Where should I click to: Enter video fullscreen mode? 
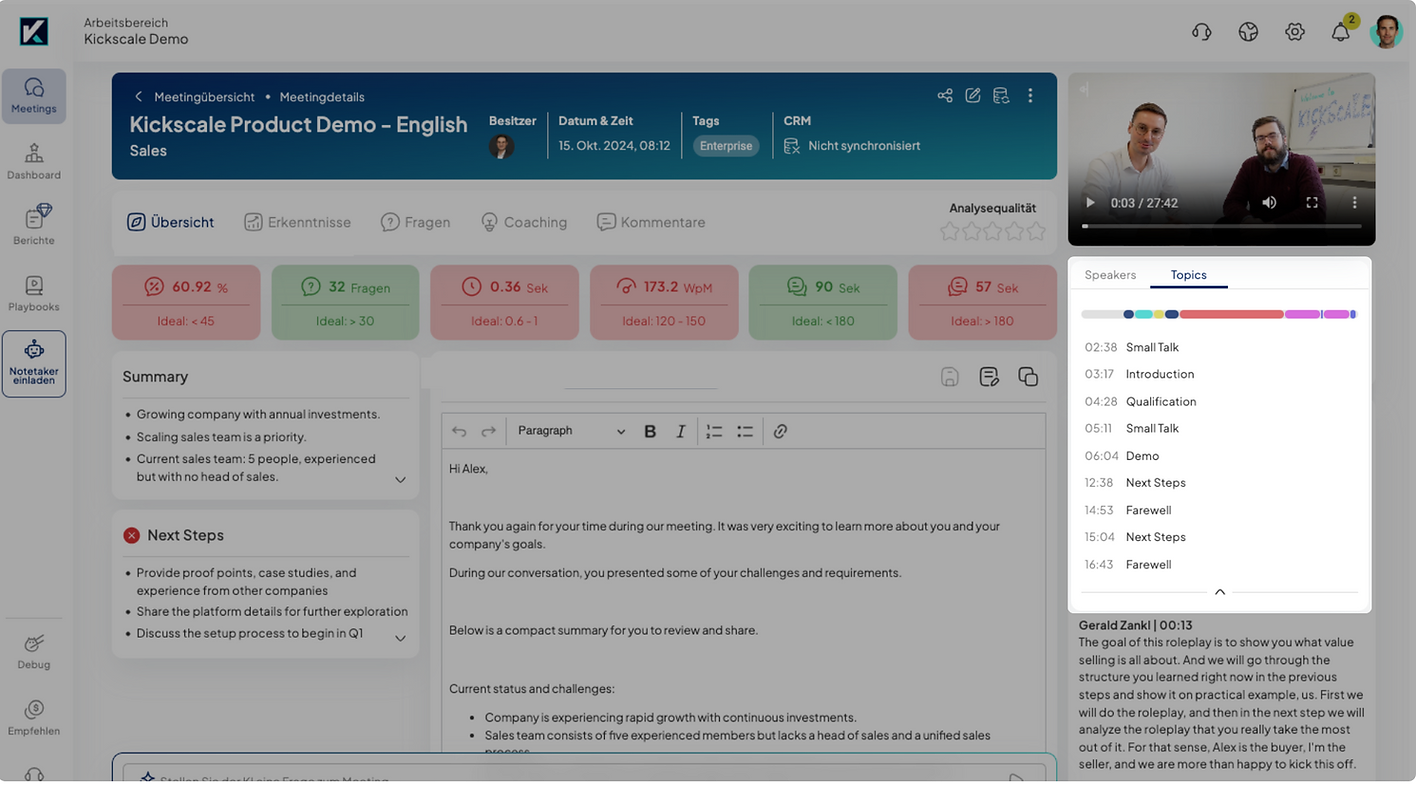(1312, 203)
